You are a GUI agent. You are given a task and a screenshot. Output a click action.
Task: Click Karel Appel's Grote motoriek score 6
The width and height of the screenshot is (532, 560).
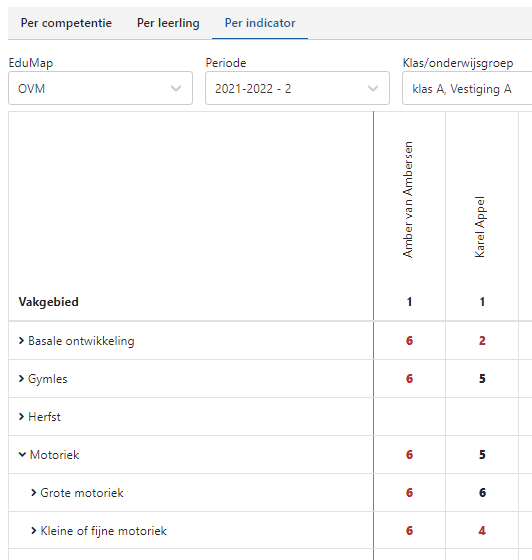(482, 492)
